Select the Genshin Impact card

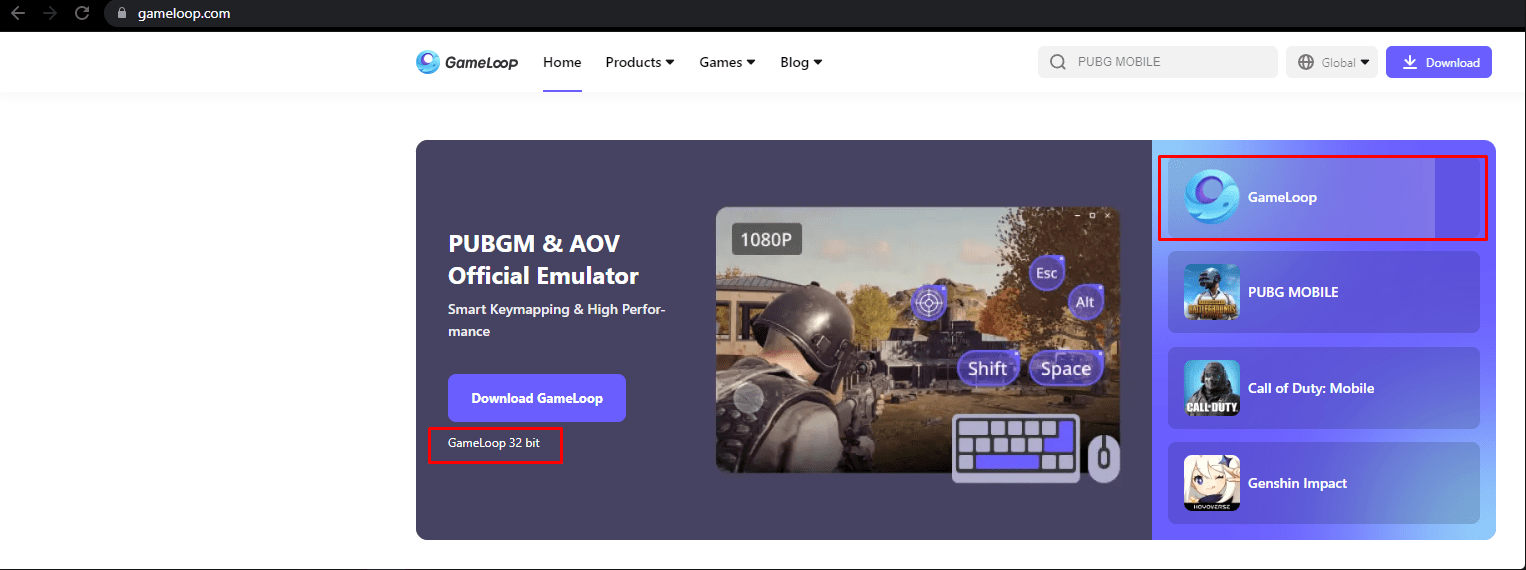(x=1324, y=483)
